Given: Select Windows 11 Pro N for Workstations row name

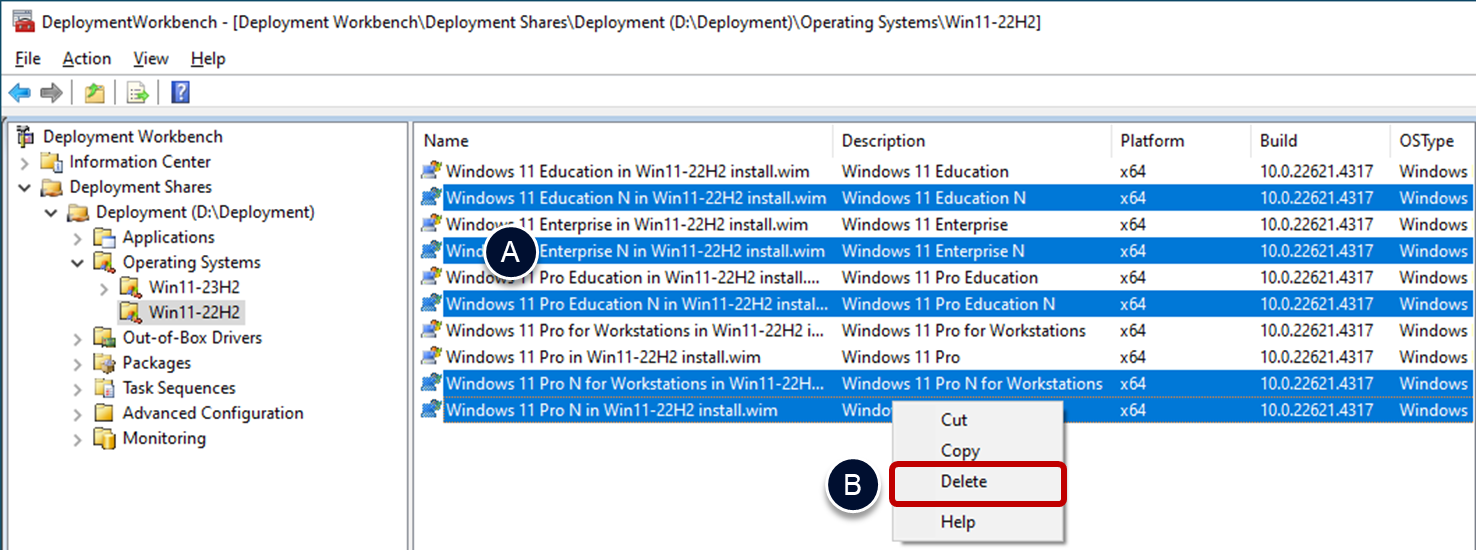Looking at the screenshot, I should 635,383.
